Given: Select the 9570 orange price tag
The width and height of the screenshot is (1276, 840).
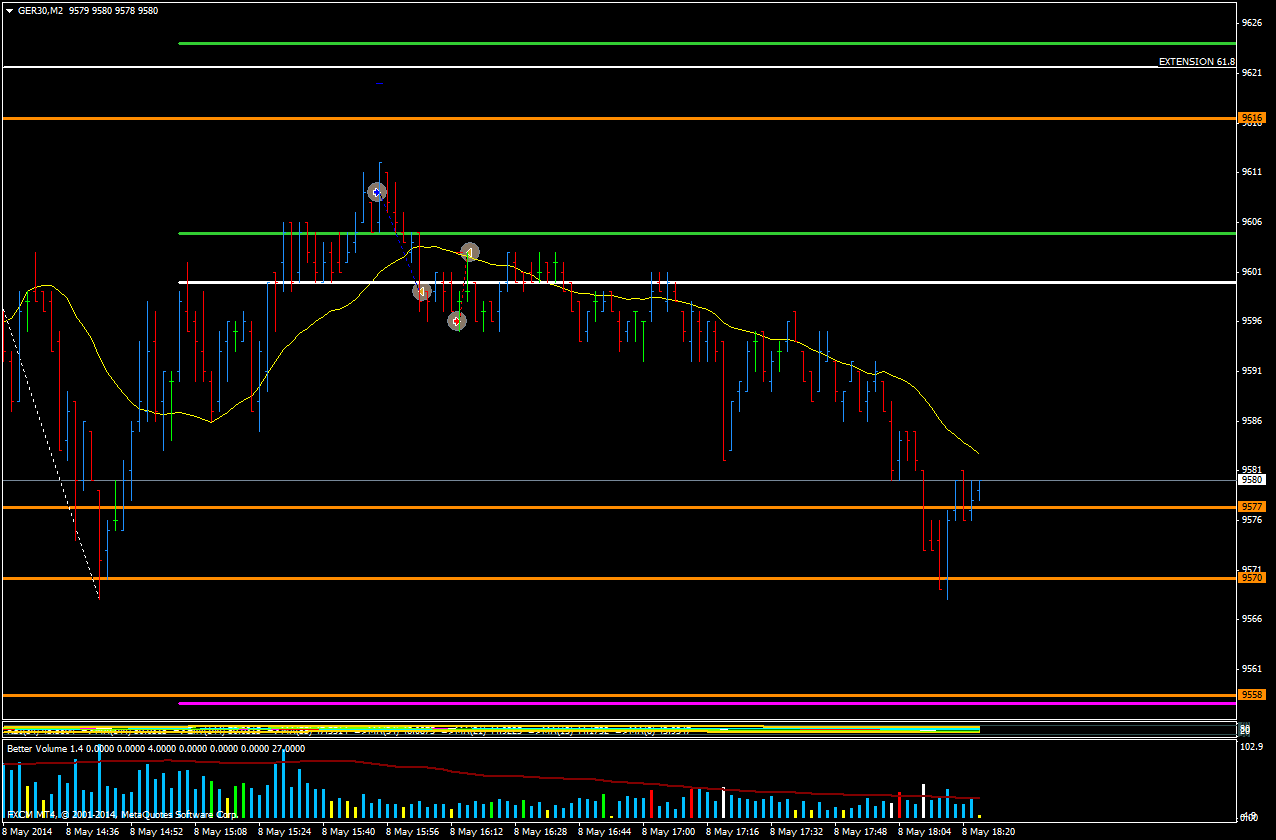Looking at the screenshot, I should pos(1252,578).
